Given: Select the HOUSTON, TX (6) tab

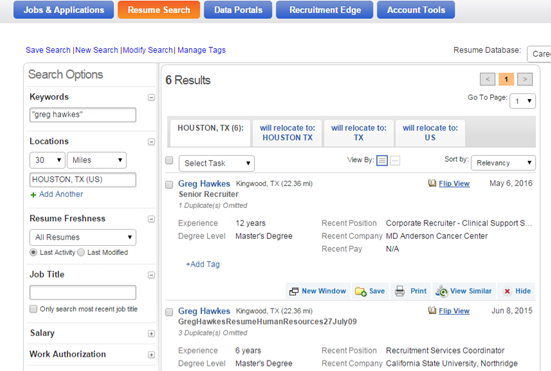Looking at the screenshot, I should pos(210,133).
